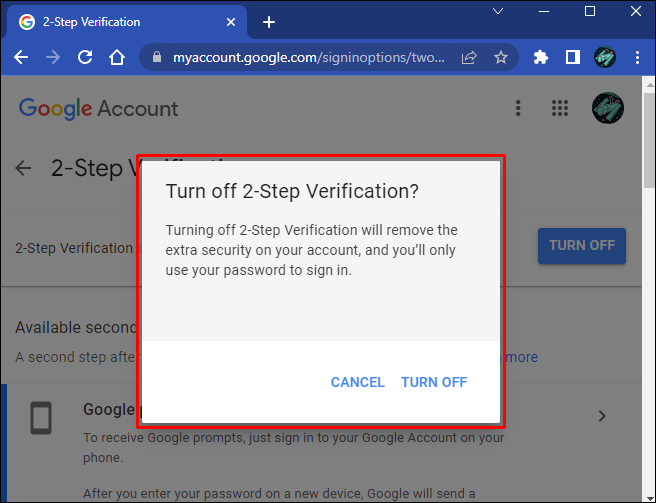Click the Google Account profile avatar

pos(608,108)
